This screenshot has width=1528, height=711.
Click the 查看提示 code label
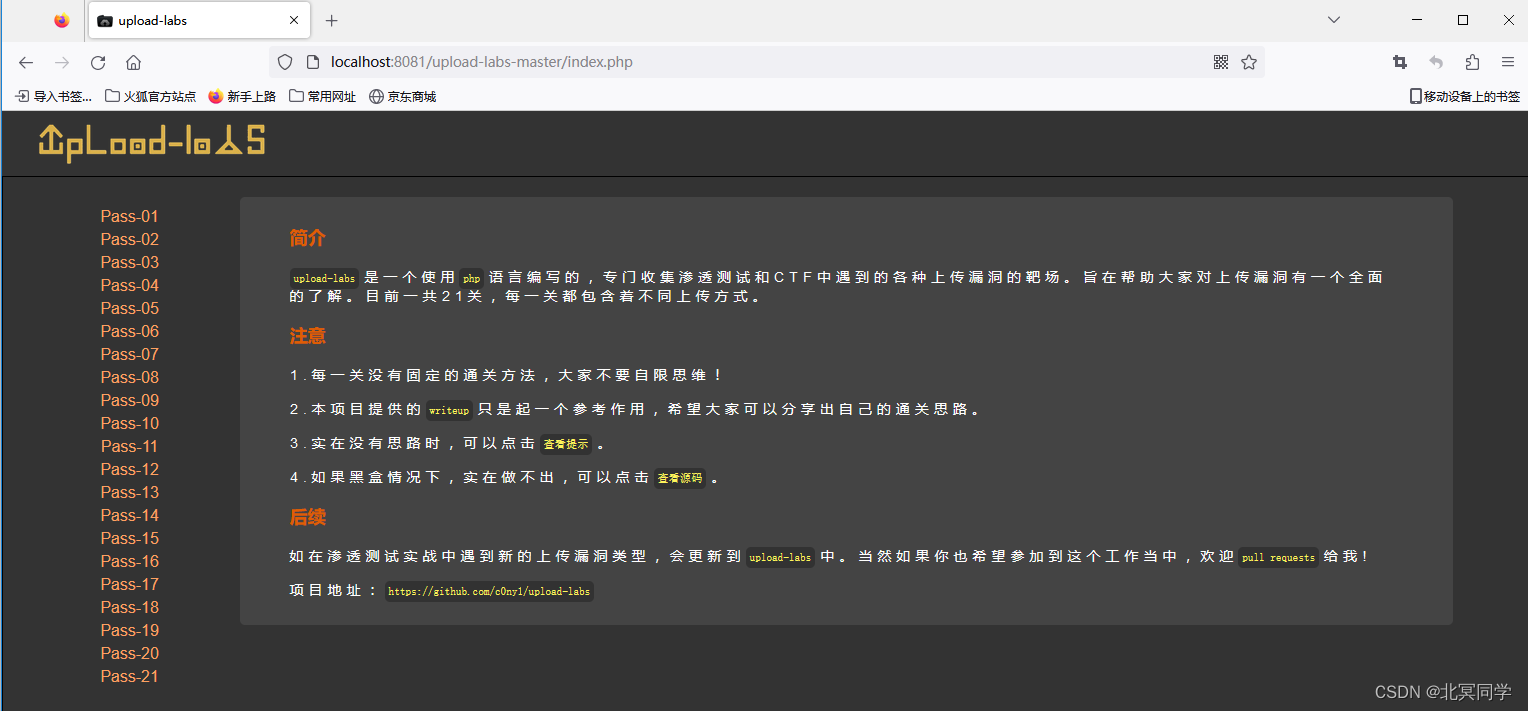click(566, 444)
